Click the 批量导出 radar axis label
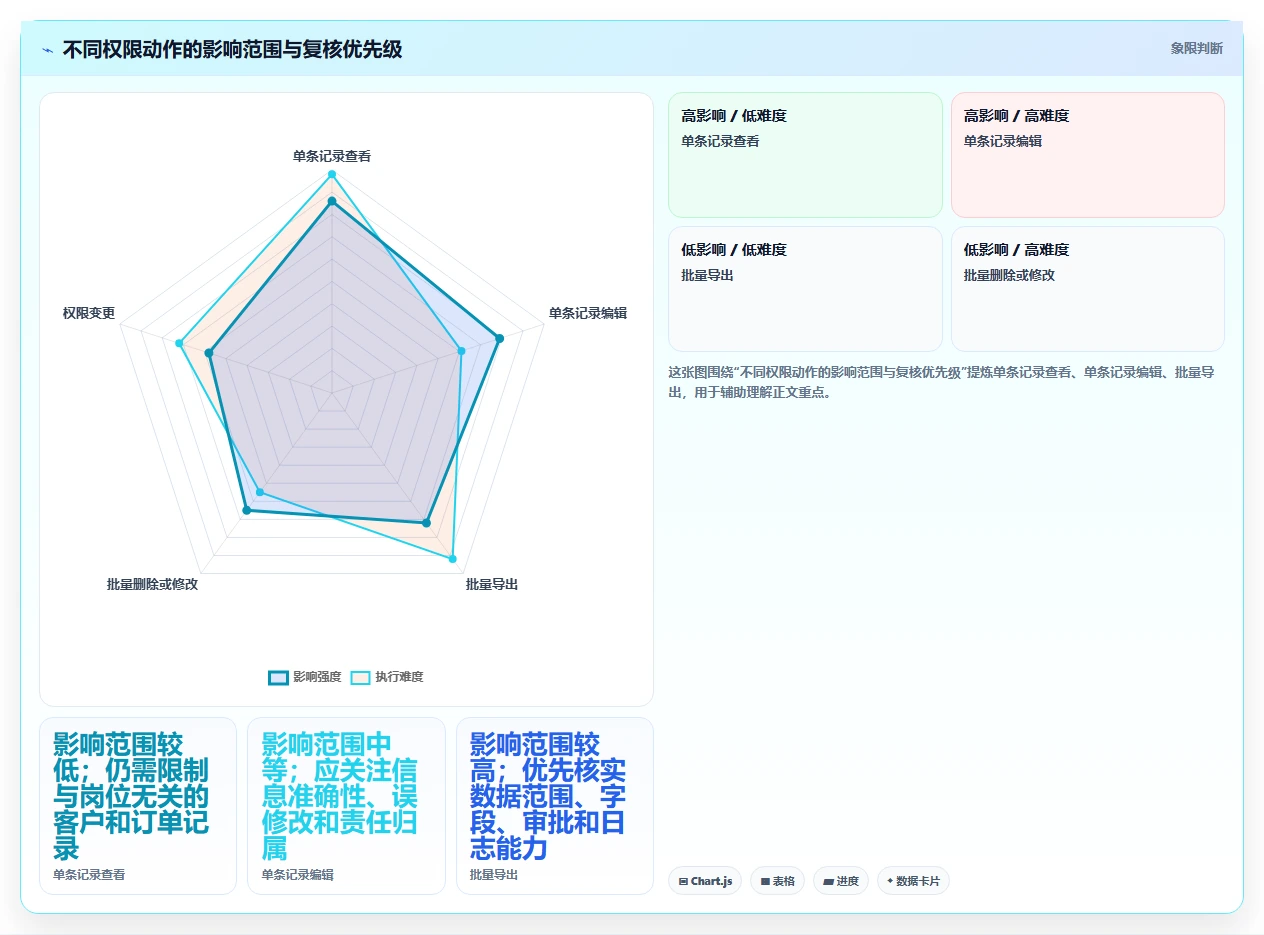Screen dimensions: 1264x935 tap(492, 584)
